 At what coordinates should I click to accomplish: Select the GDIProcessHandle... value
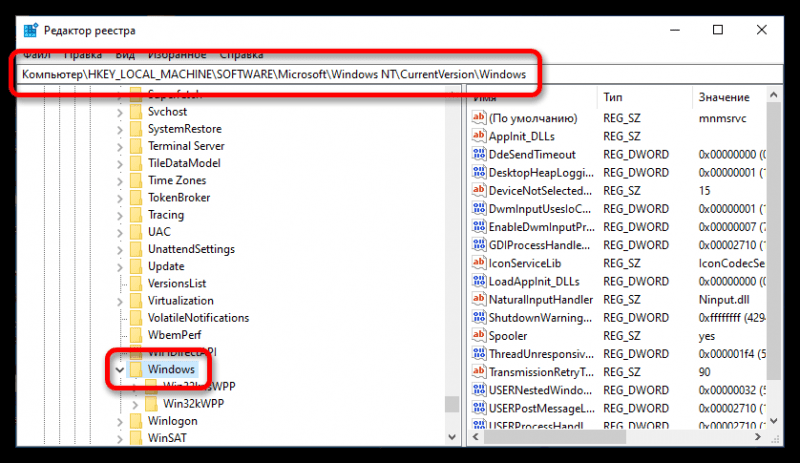pos(539,245)
